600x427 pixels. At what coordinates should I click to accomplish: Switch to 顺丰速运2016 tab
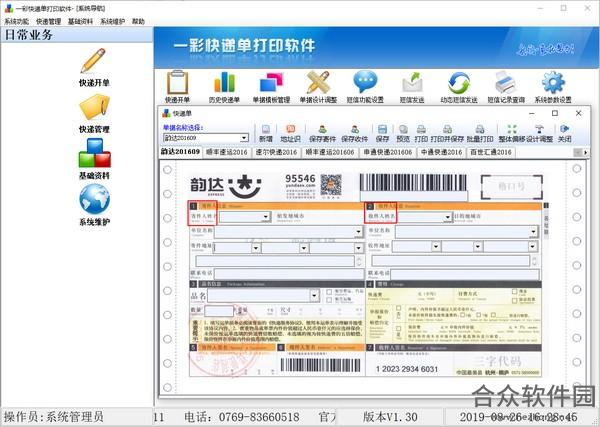tap(227, 152)
